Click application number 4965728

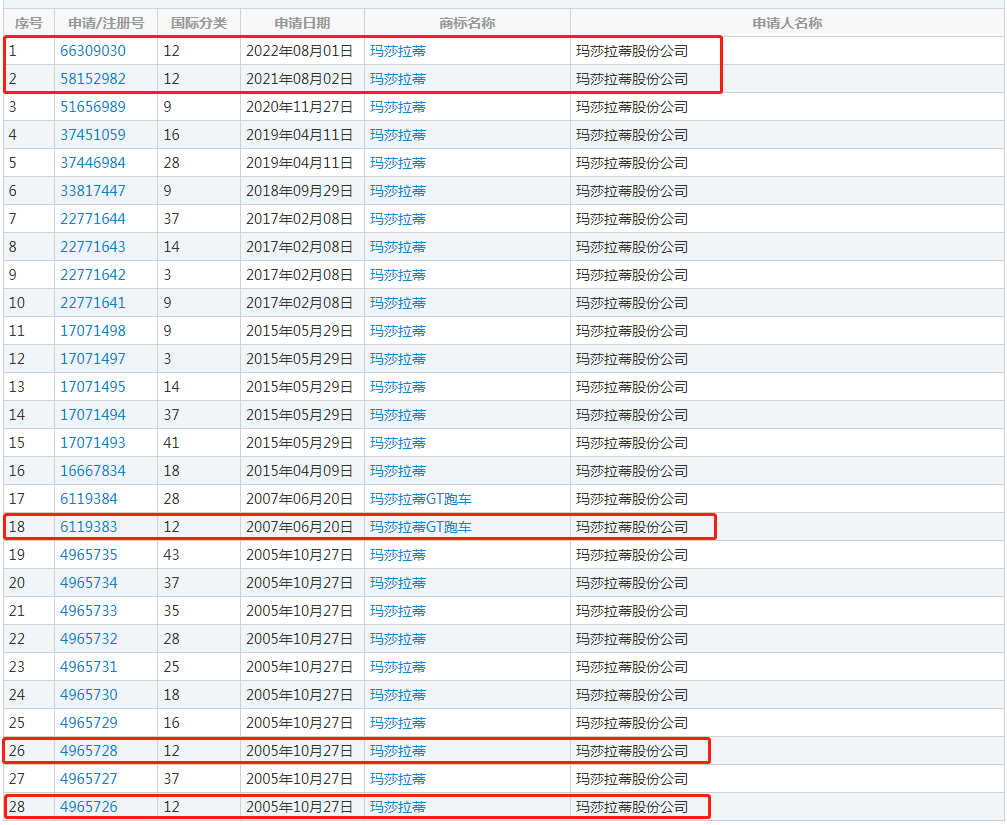(88, 751)
